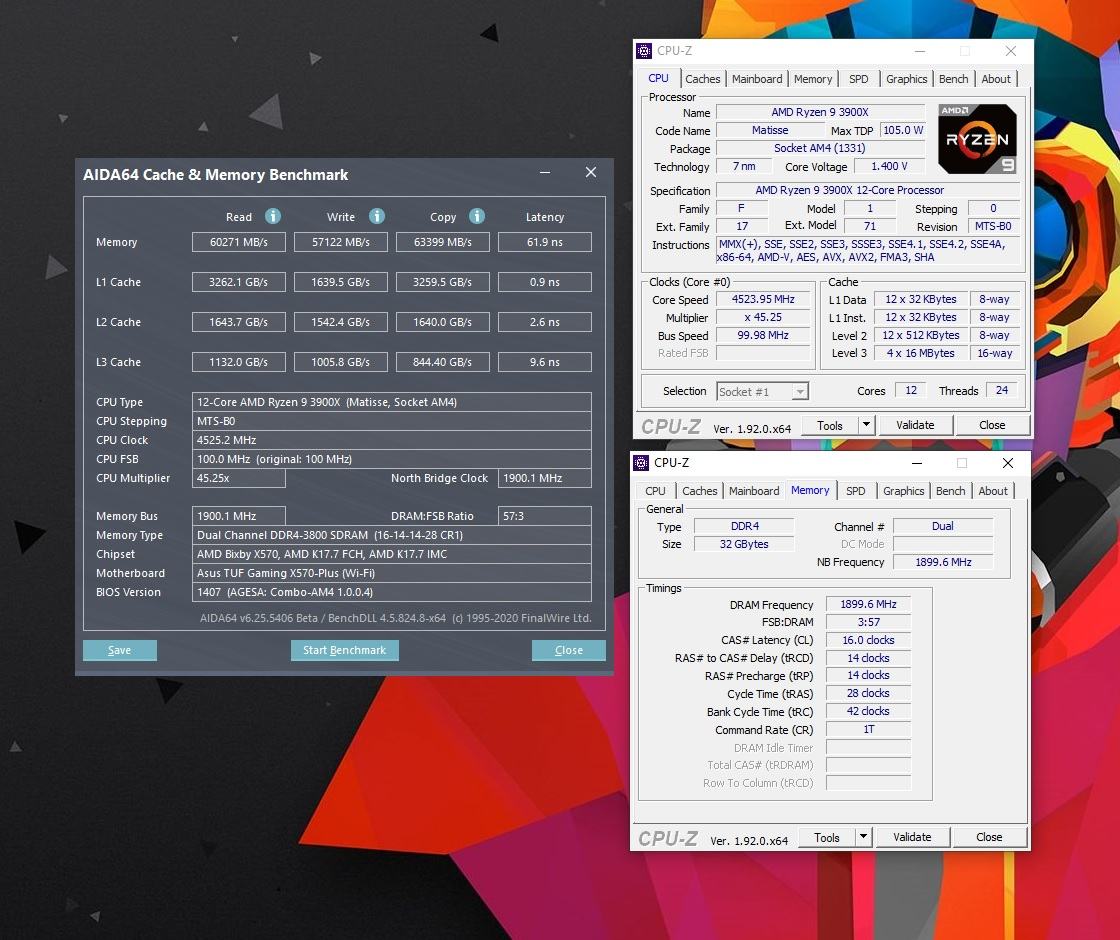Open SPD tab in top CPU-Z window
1120x940 pixels.
tap(859, 79)
